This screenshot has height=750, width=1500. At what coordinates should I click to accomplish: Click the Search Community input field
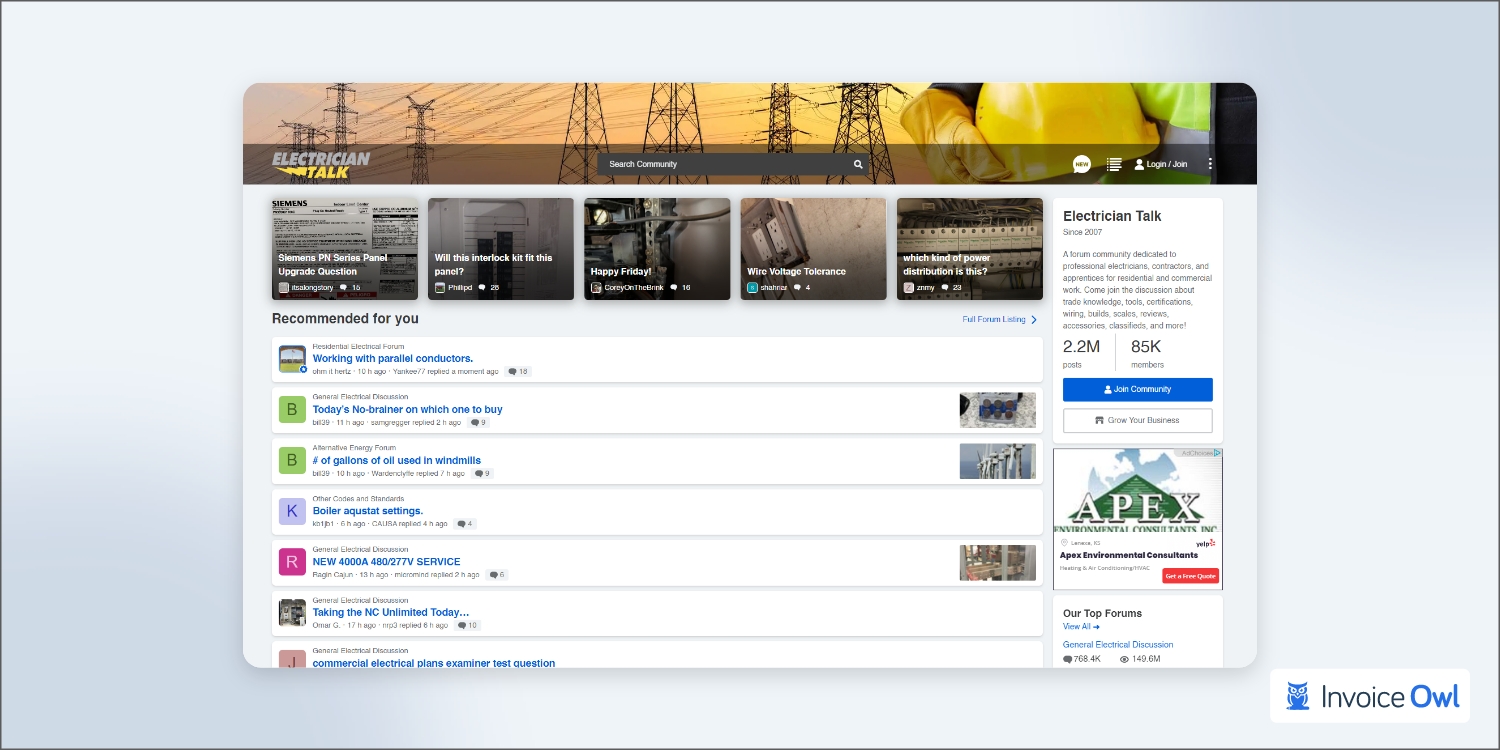point(720,163)
